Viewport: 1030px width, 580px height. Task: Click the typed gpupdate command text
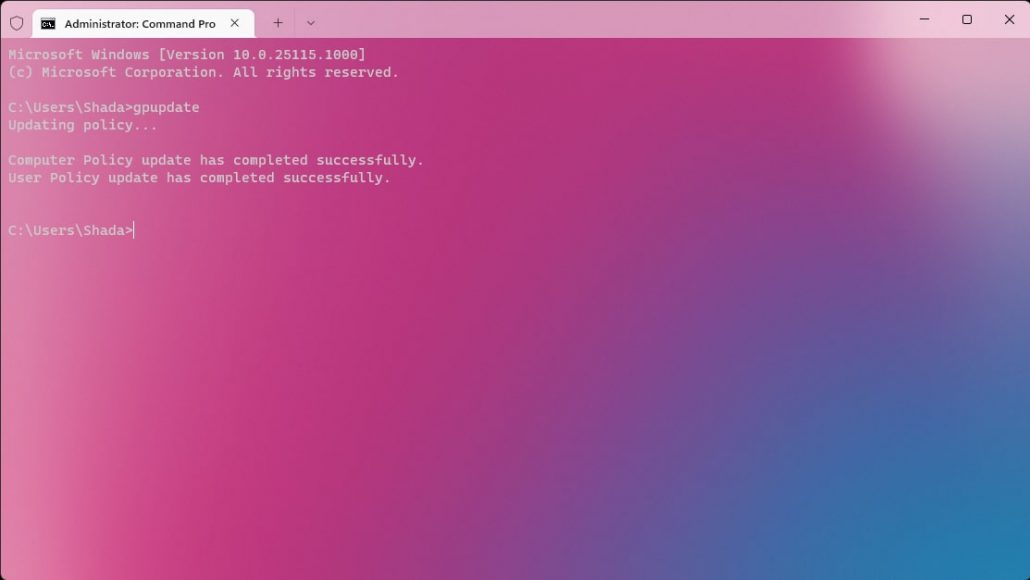pyautogui.click(x=166, y=107)
